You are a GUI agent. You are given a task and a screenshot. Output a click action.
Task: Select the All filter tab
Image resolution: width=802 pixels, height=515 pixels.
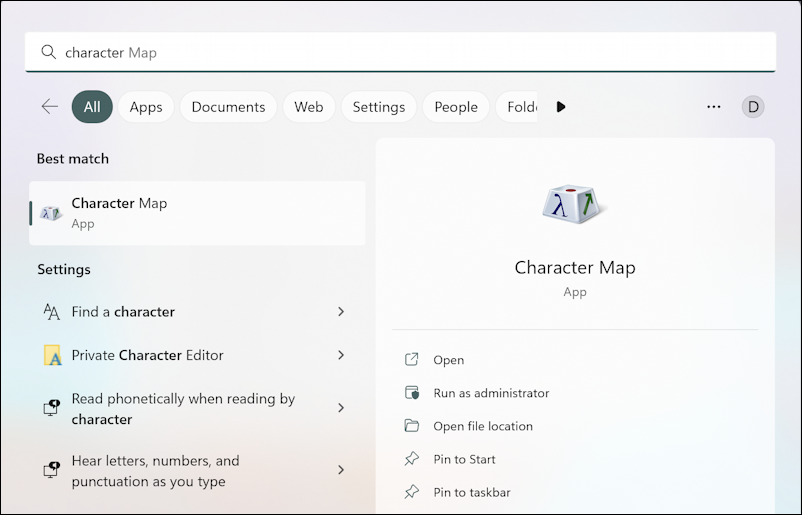point(92,107)
